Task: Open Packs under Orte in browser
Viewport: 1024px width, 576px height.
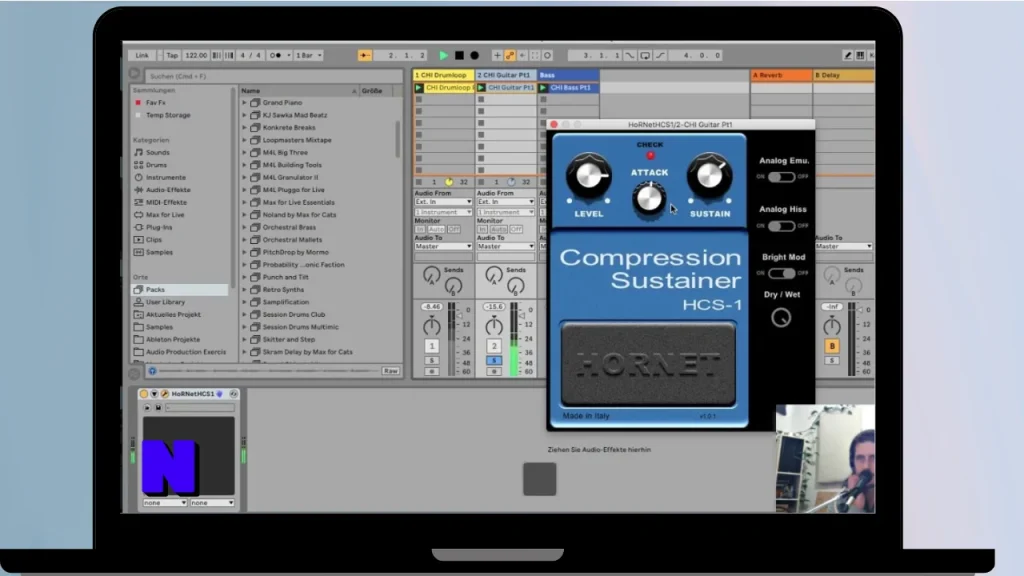Action: (180, 289)
